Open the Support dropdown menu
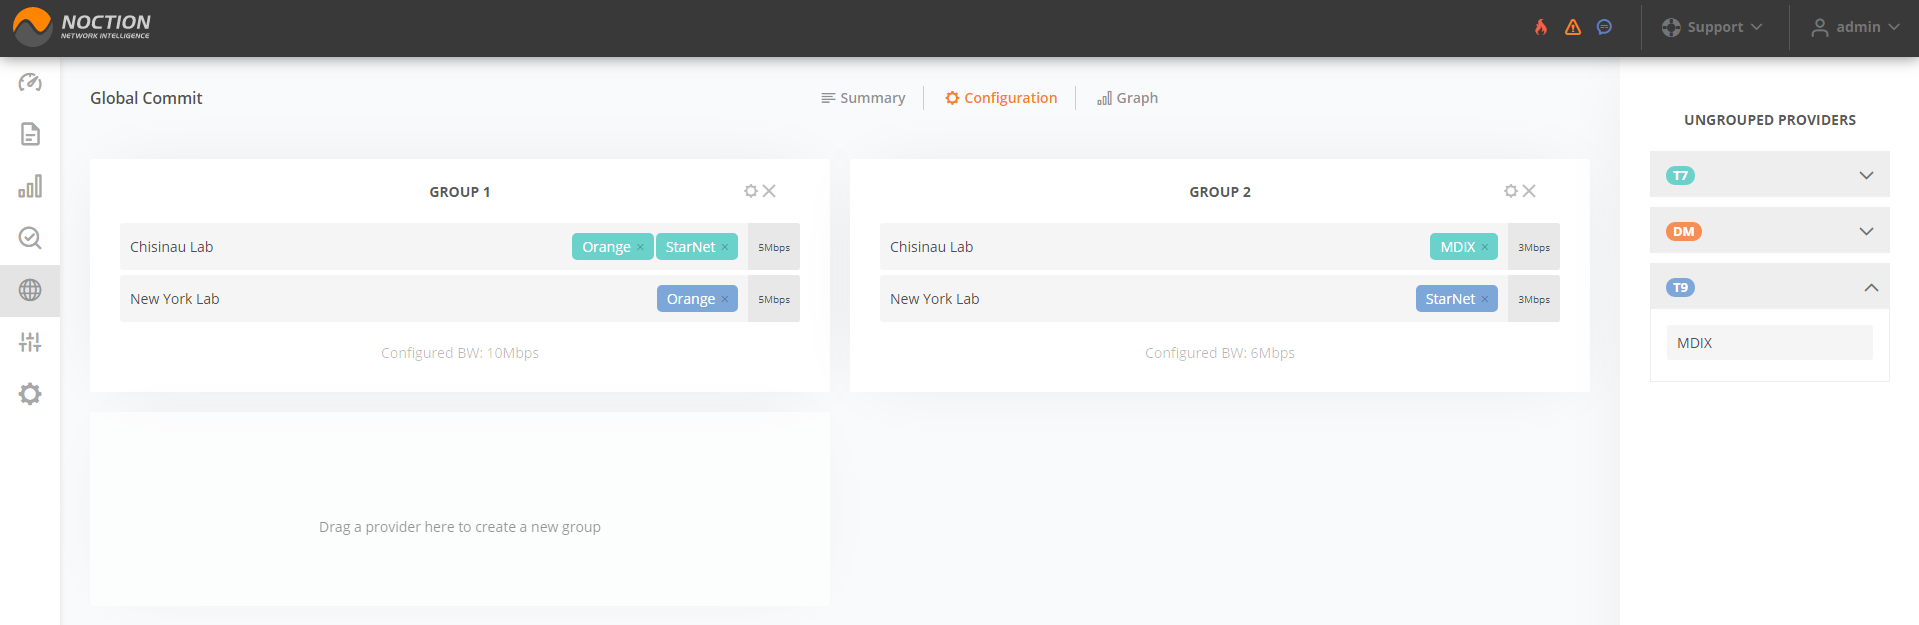1919x625 pixels. coord(1712,27)
